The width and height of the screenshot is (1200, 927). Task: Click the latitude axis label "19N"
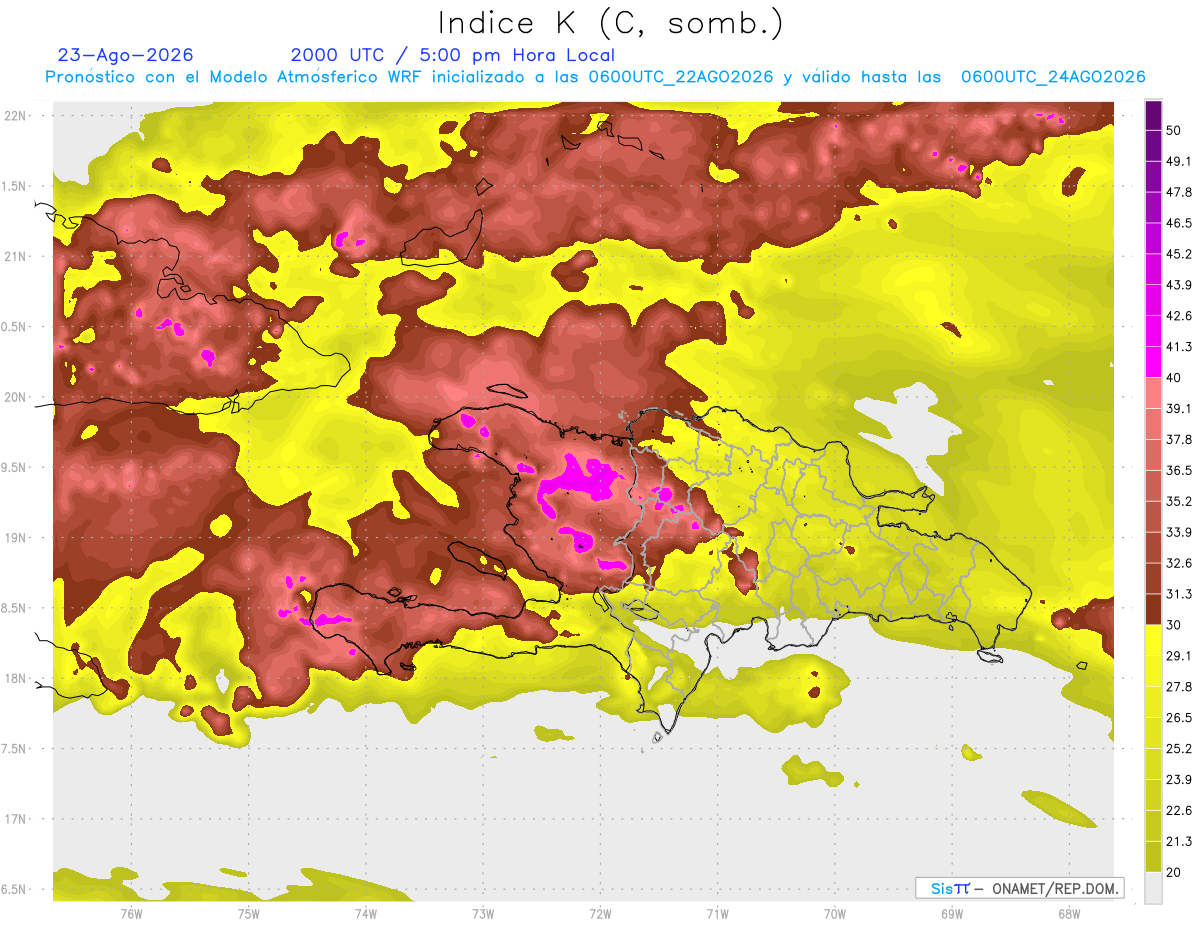tap(15, 538)
